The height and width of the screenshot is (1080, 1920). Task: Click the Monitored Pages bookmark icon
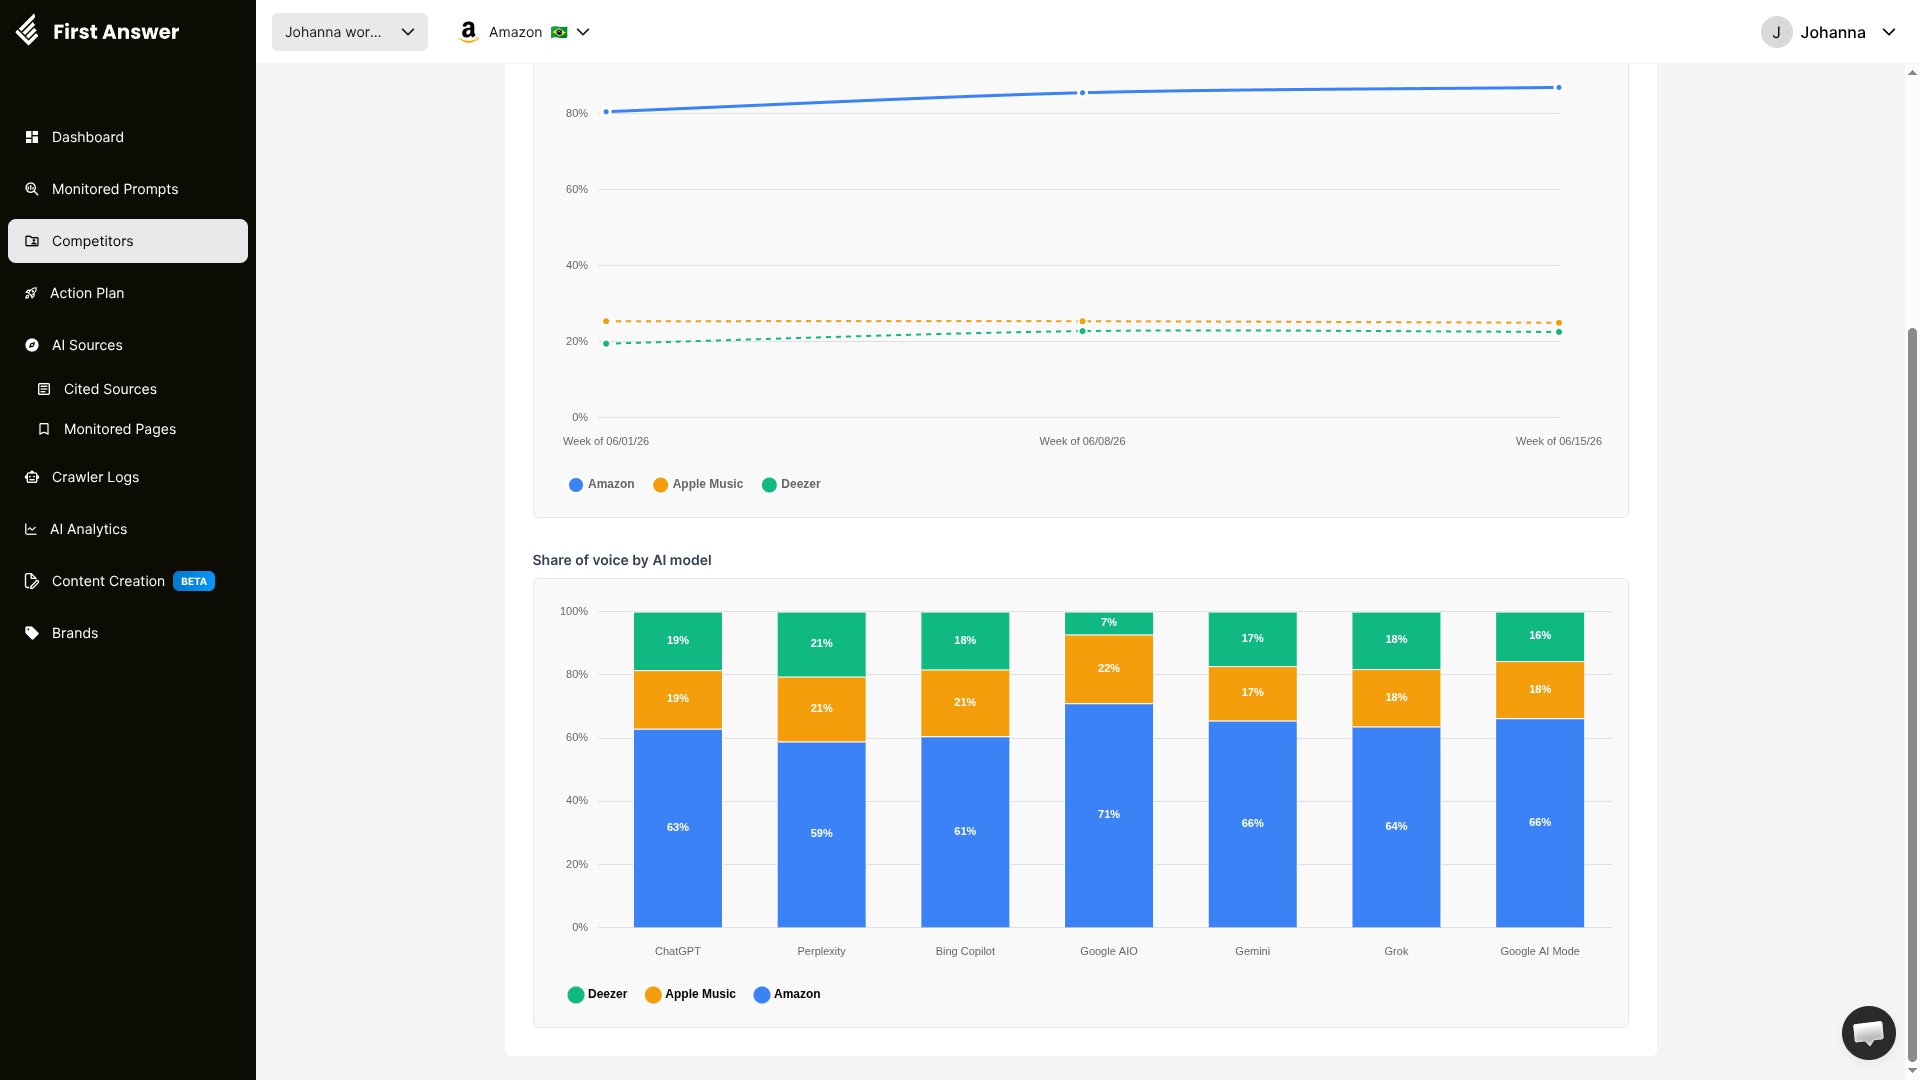[44, 429]
